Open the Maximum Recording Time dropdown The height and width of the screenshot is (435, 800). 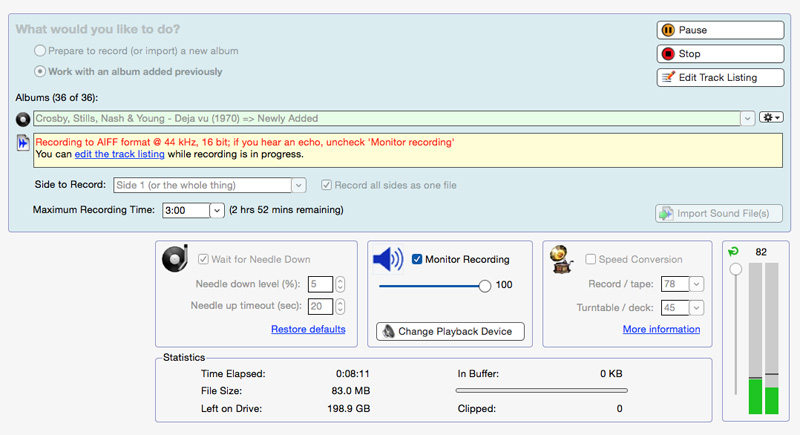point(217,210)
